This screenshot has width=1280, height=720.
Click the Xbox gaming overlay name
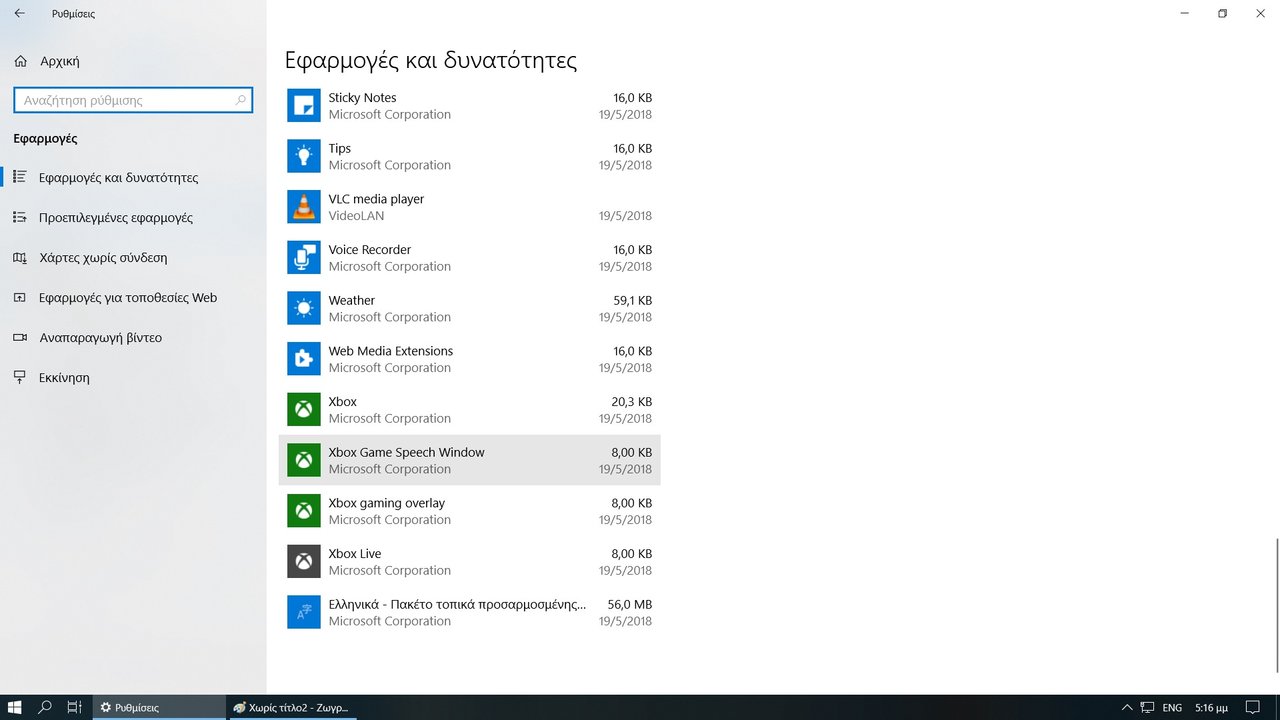coord(387,503)
